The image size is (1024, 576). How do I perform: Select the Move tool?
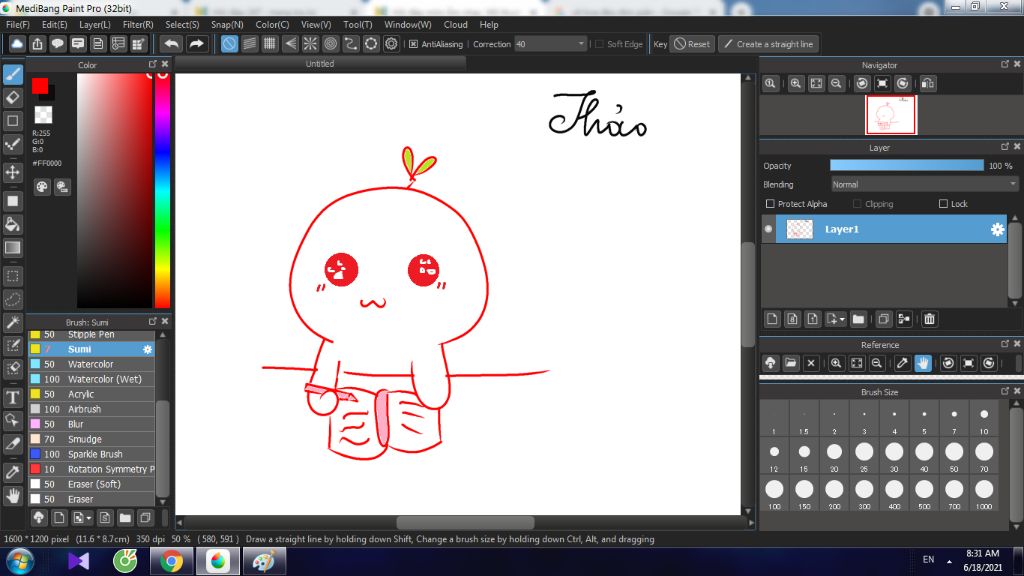pyautogui.click(x=13, y=172)
